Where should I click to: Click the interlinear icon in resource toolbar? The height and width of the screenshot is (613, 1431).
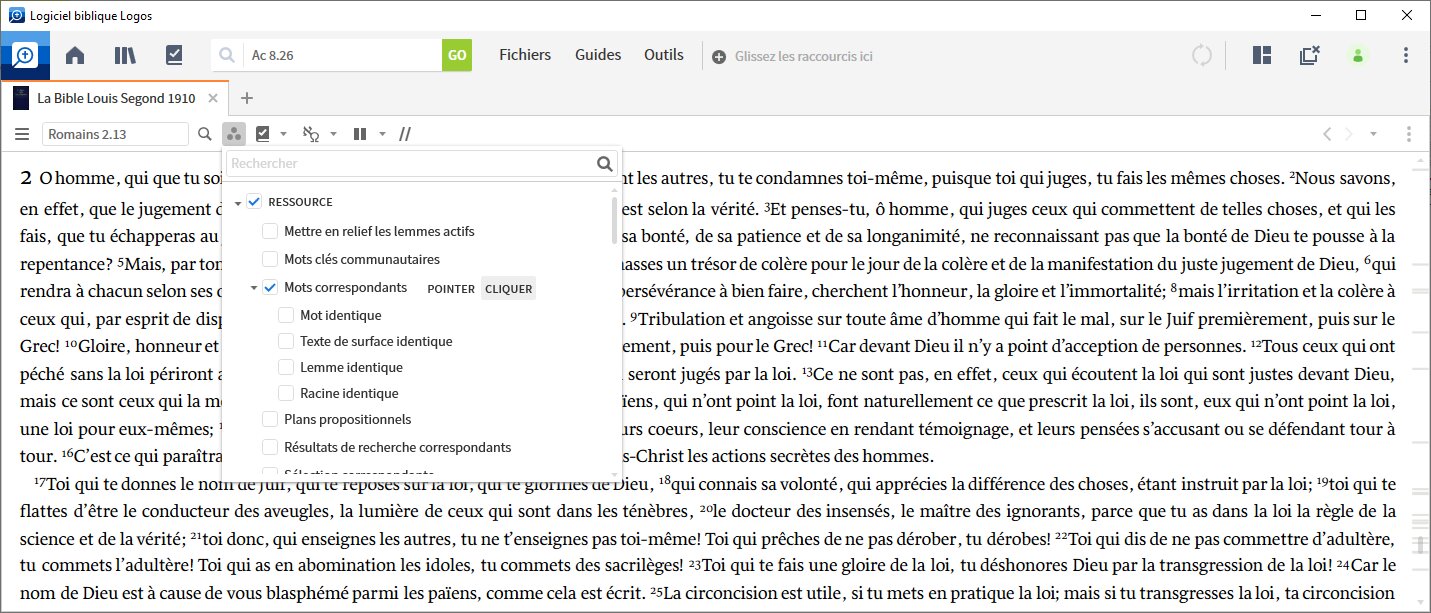click(x=311, y=134)
